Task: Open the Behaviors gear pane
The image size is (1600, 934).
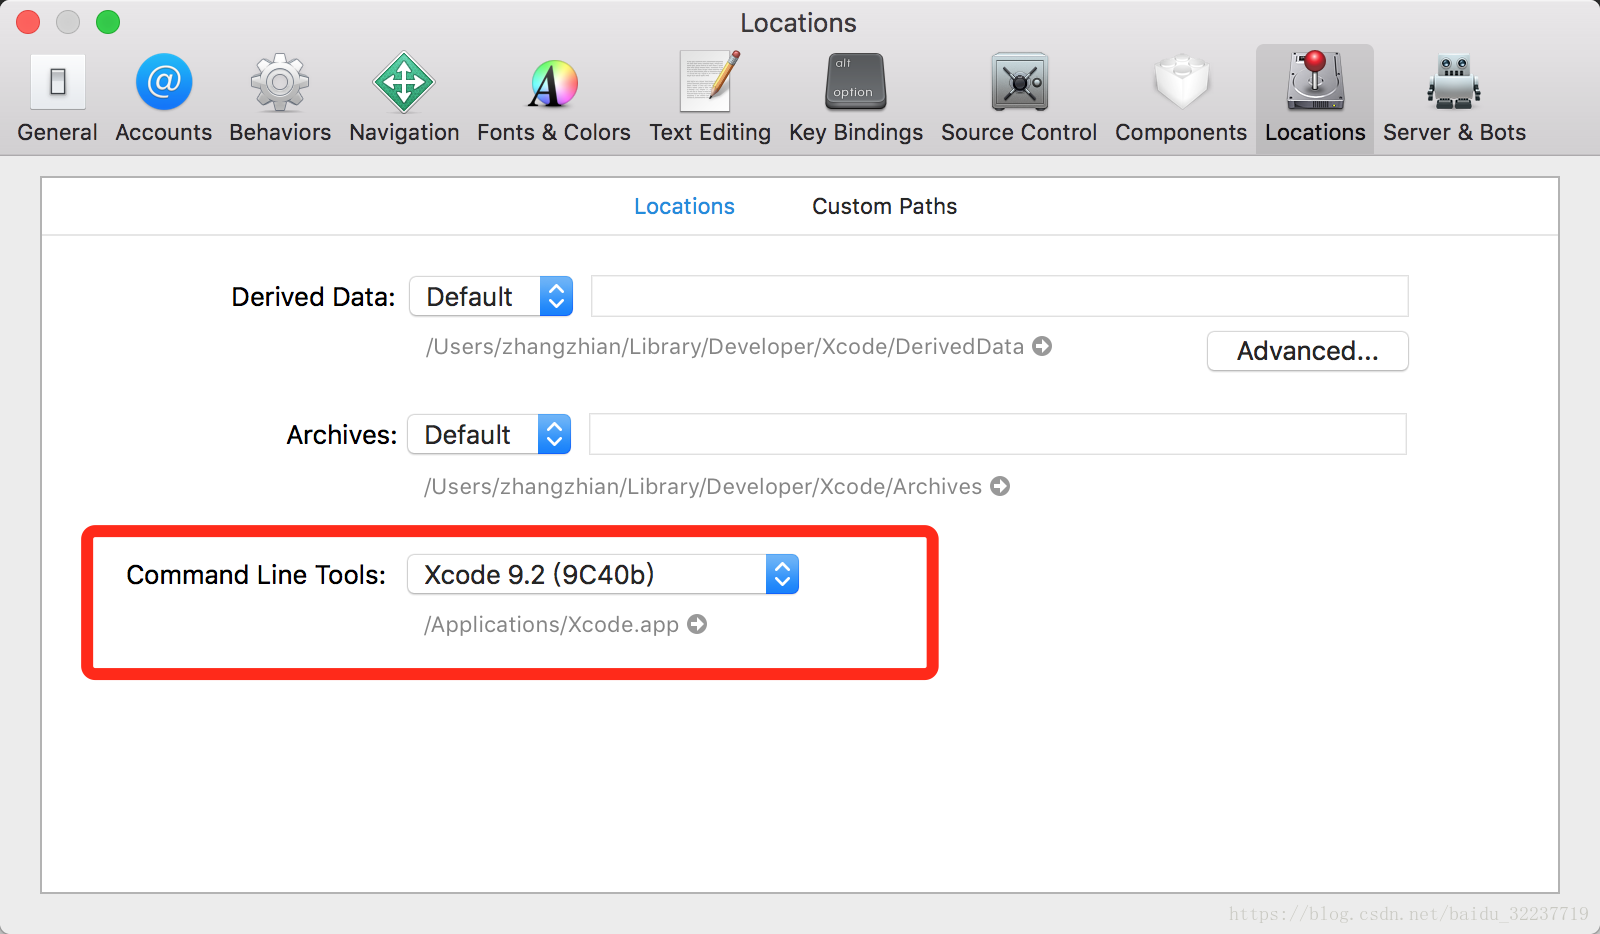Action: click(x=280, y=98)
